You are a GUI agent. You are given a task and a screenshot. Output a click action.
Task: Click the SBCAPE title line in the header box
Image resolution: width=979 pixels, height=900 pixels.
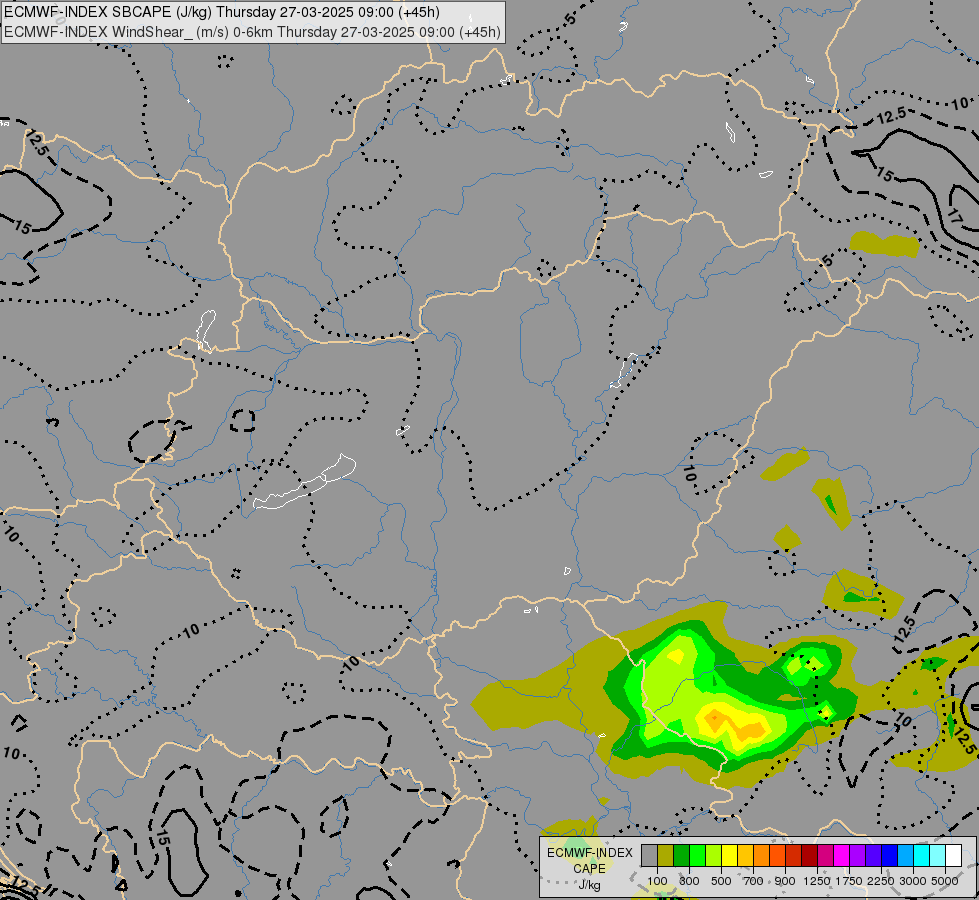(x=222, y=12)
